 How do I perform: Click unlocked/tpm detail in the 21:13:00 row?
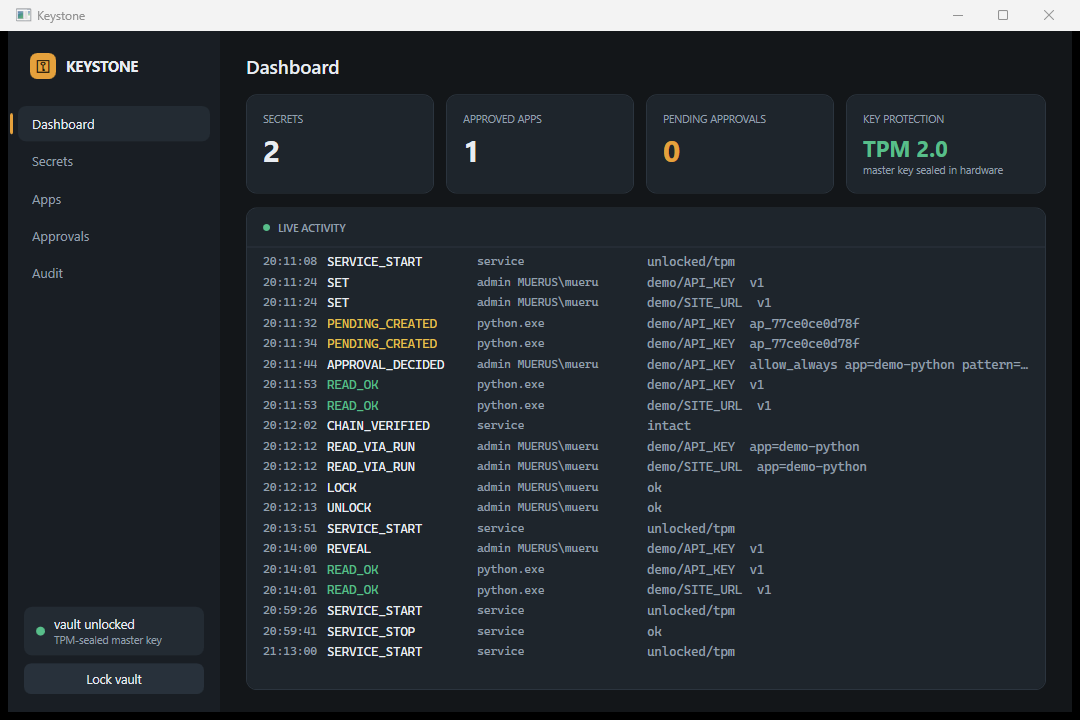[691, 651]
